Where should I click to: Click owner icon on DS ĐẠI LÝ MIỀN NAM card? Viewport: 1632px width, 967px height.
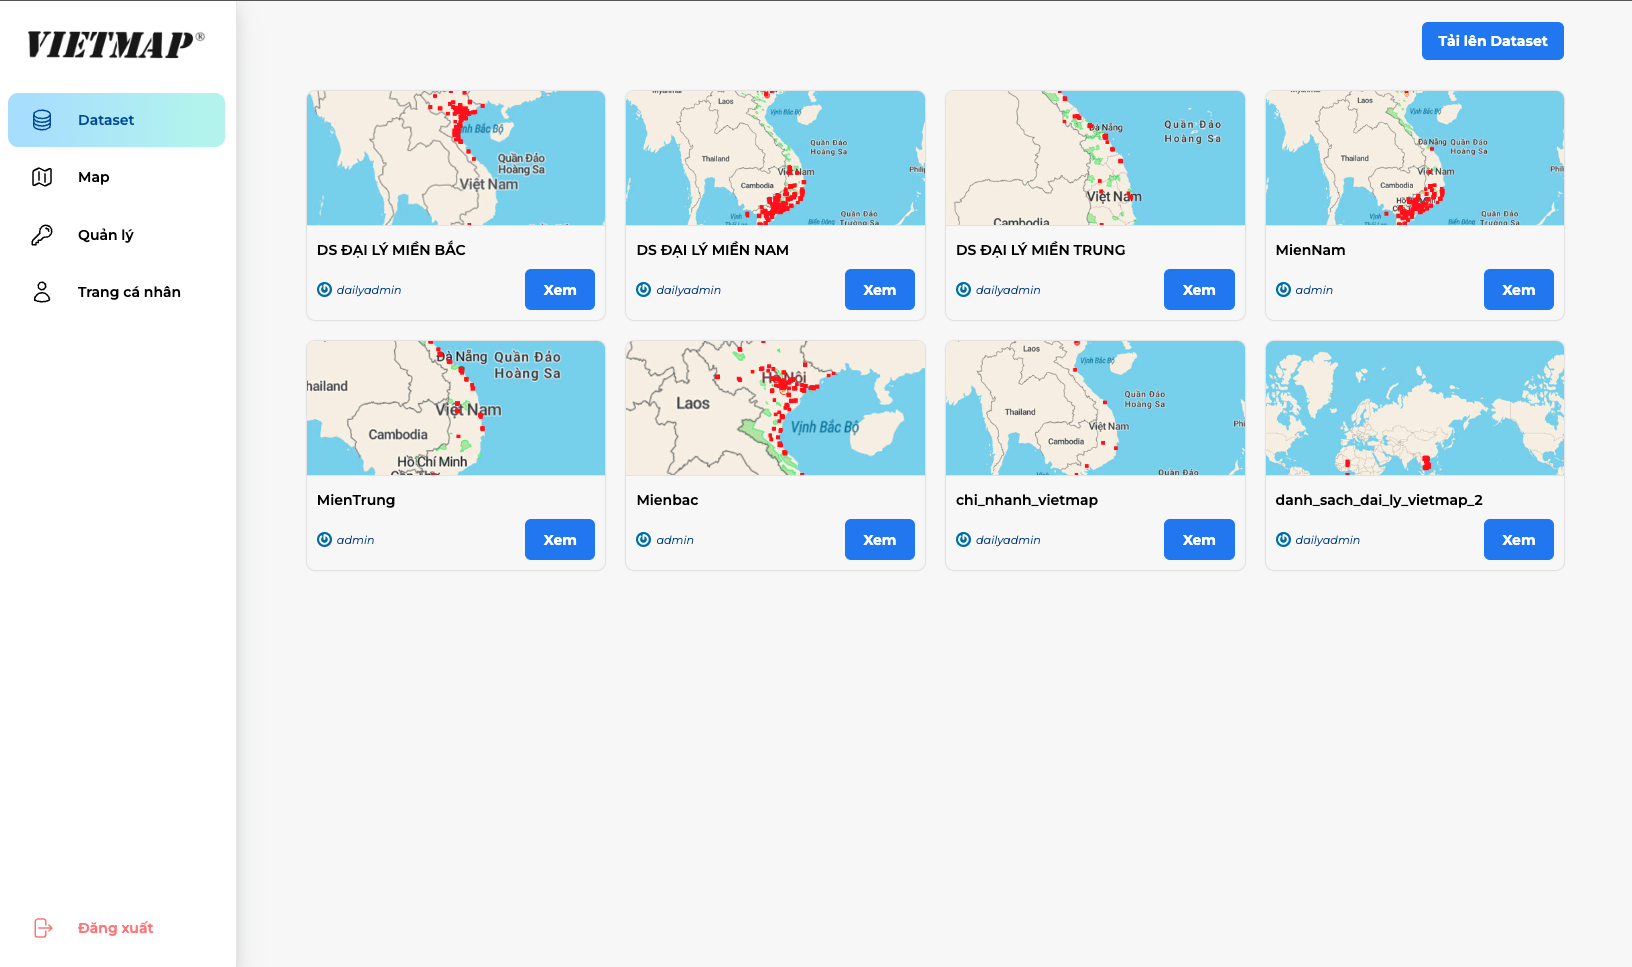point(644,290)
